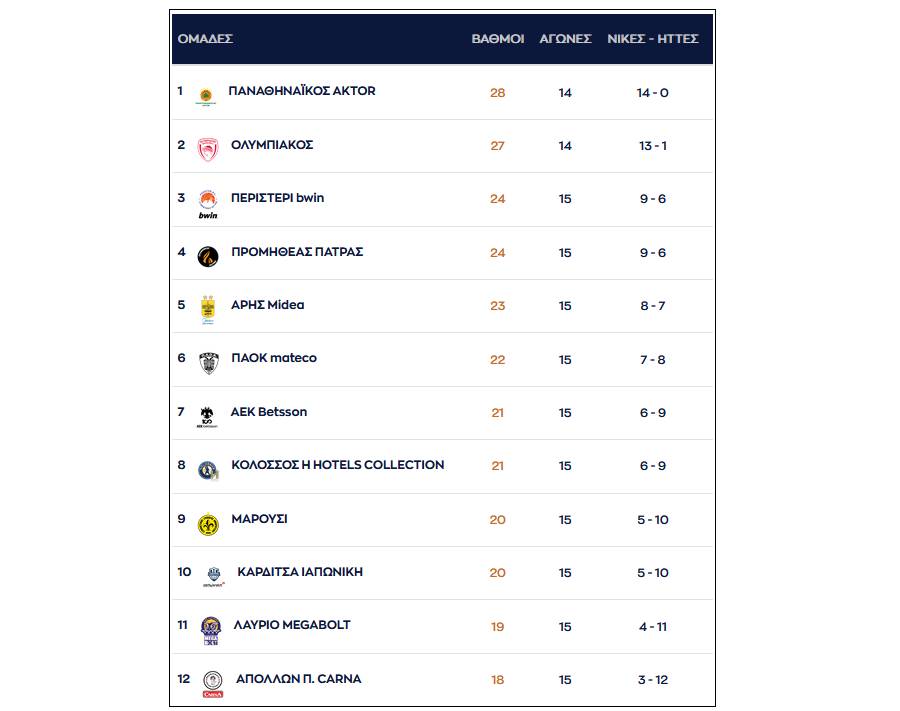Click the Promitheas Patras team logo
This screenshot has width=900, height=711.
pyautogui.click(x=208, y=257)
